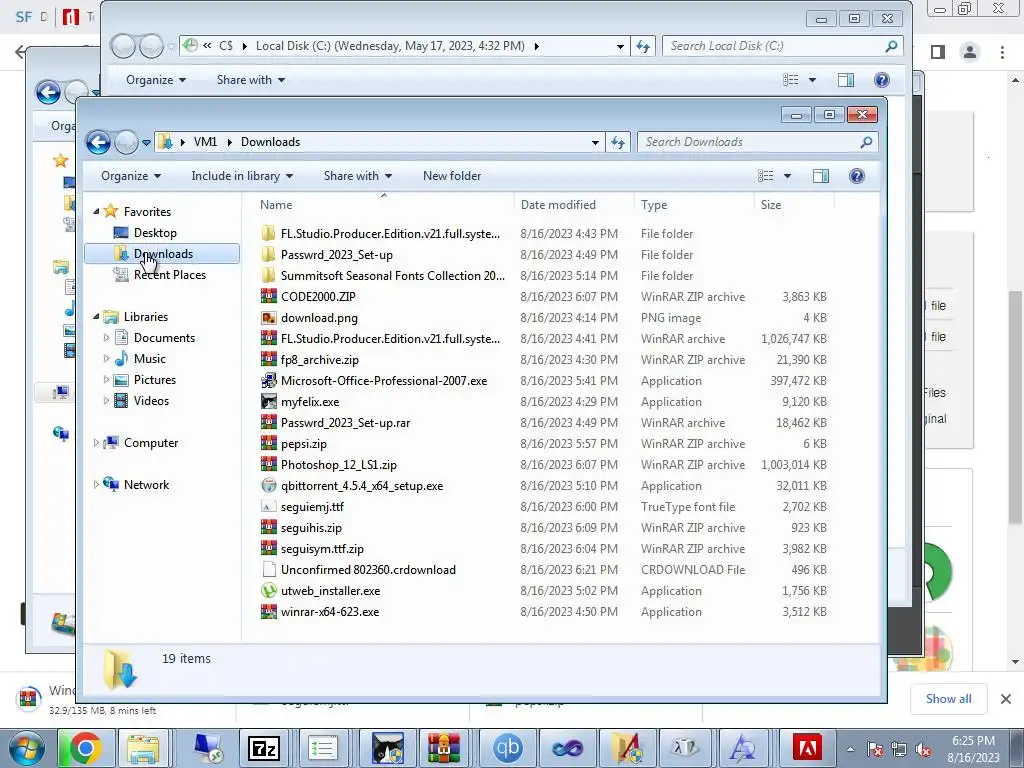
Task: Select the Microsoft-Office-Professional-2007.exe icon
Action: tap(268, 381)
